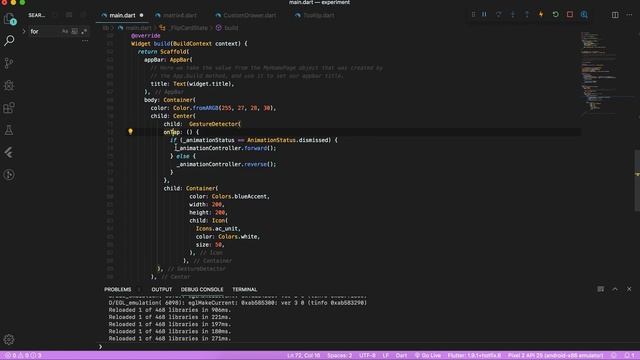This screenshot has width=640, height=360.
Task: Toggle Use Regular Expression in search
Action: coord(84,31)
